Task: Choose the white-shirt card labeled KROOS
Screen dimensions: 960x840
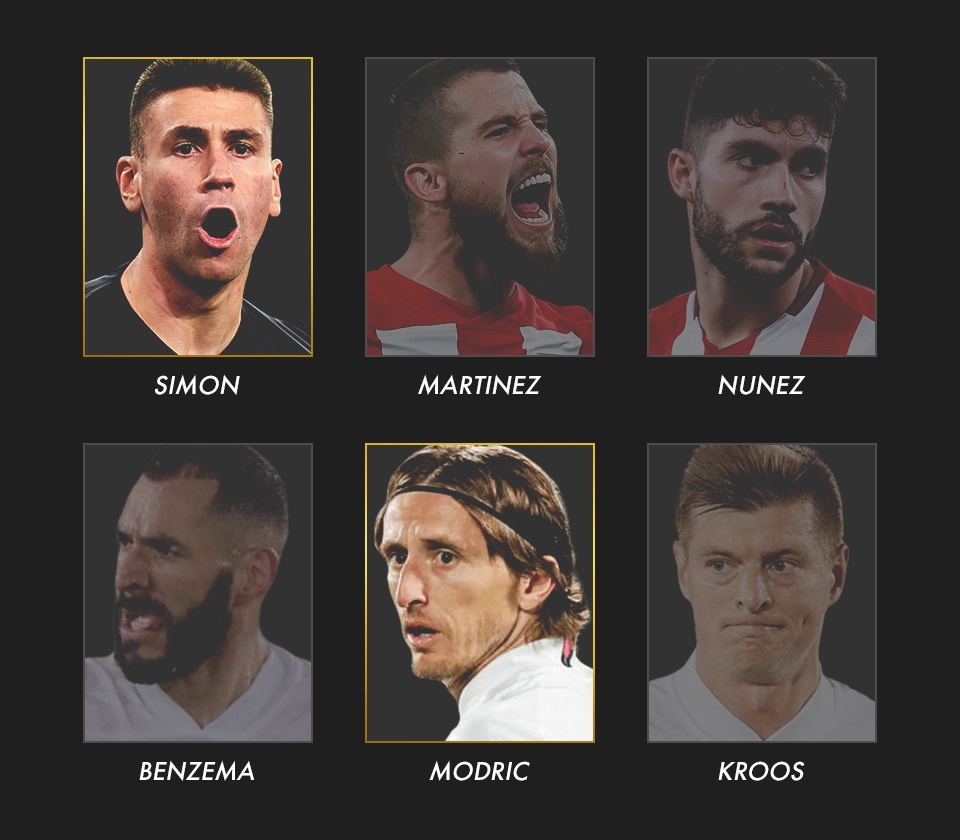Action: pyautogui.click(x=762, y=593)
